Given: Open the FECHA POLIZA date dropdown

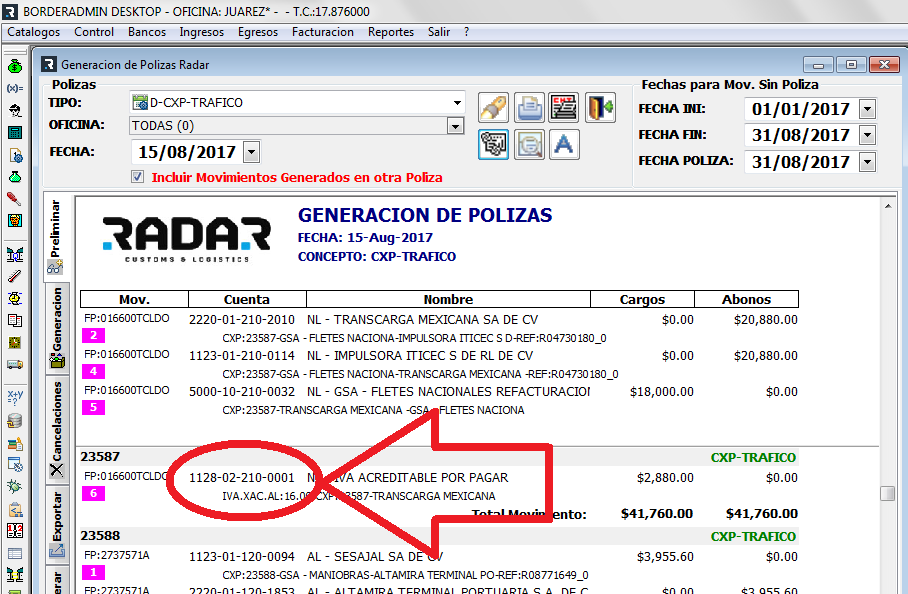Looking at the screenshot, I should tap(867, 162).
